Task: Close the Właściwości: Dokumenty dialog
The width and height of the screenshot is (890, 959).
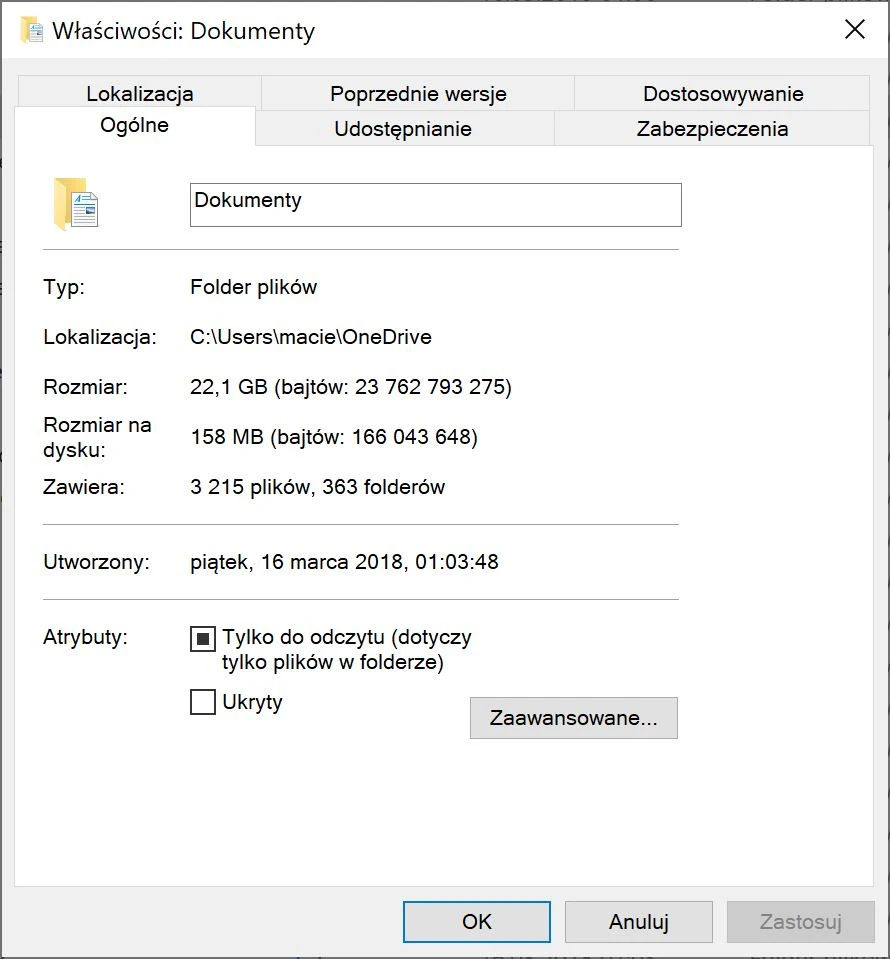Action: [855, 29]
